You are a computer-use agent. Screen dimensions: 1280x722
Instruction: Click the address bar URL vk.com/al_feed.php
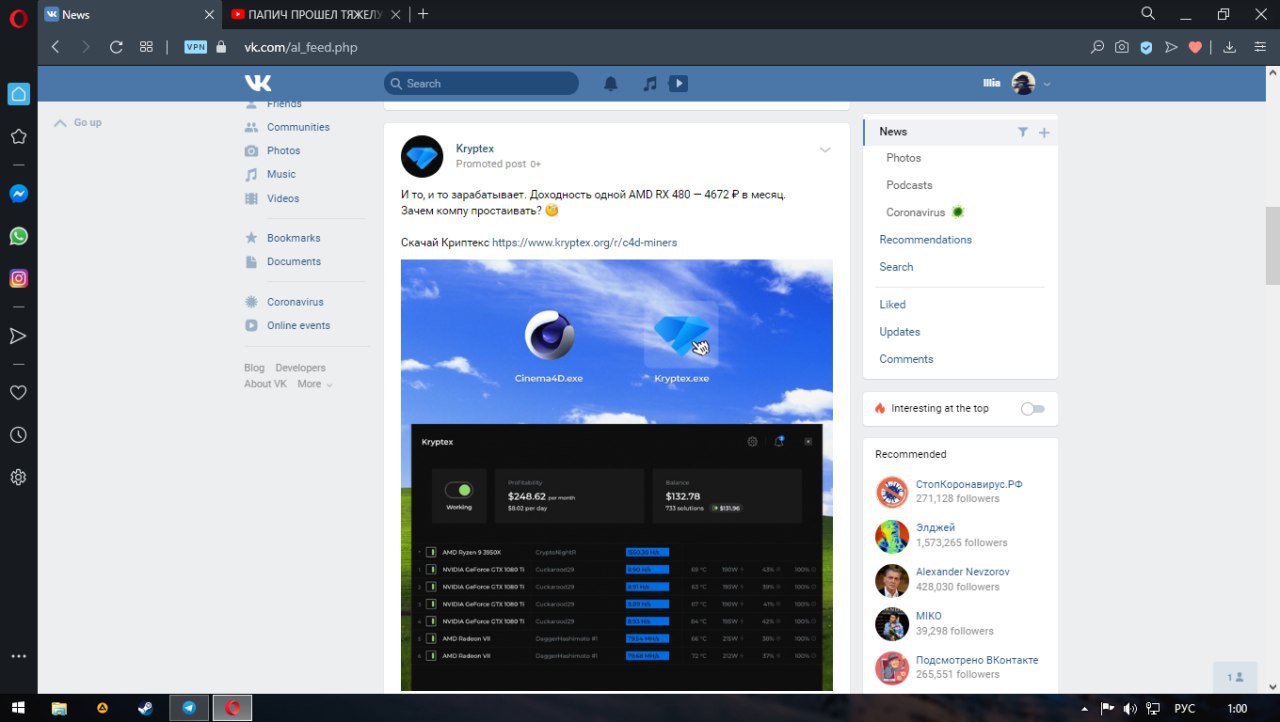pyautogui.click(x=301, y=47)
